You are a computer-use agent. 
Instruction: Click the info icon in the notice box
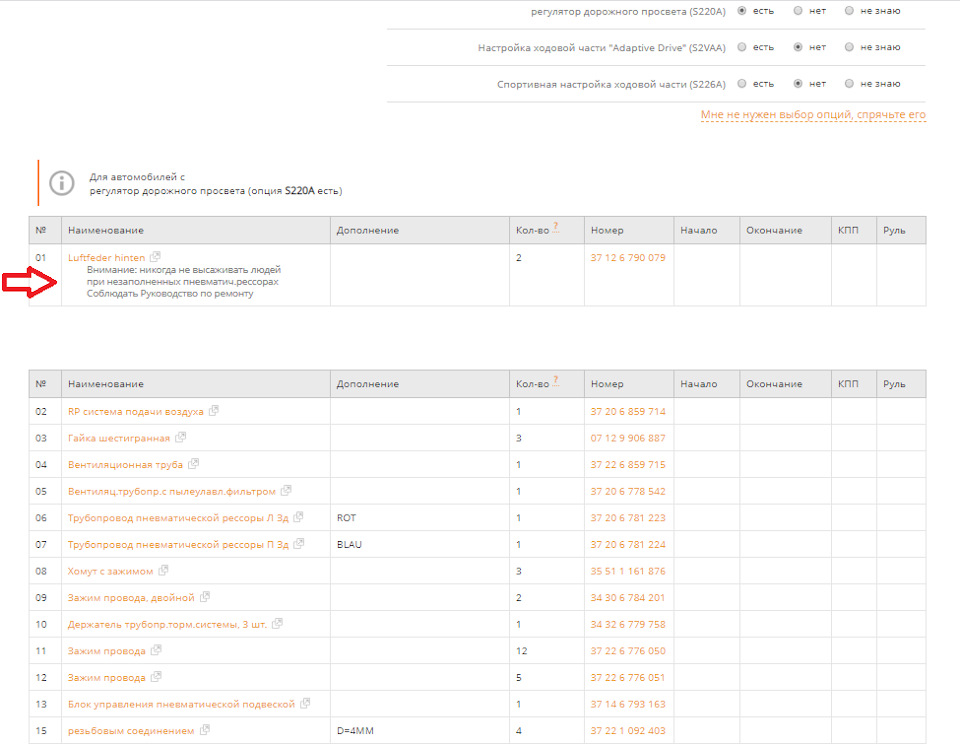(x=62, y=183)
